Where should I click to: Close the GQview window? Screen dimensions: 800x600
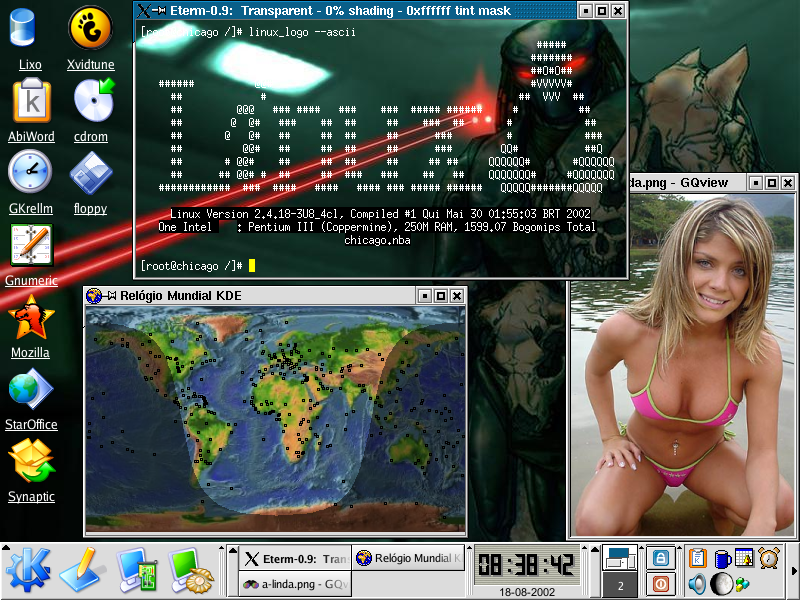click(788, 183)
